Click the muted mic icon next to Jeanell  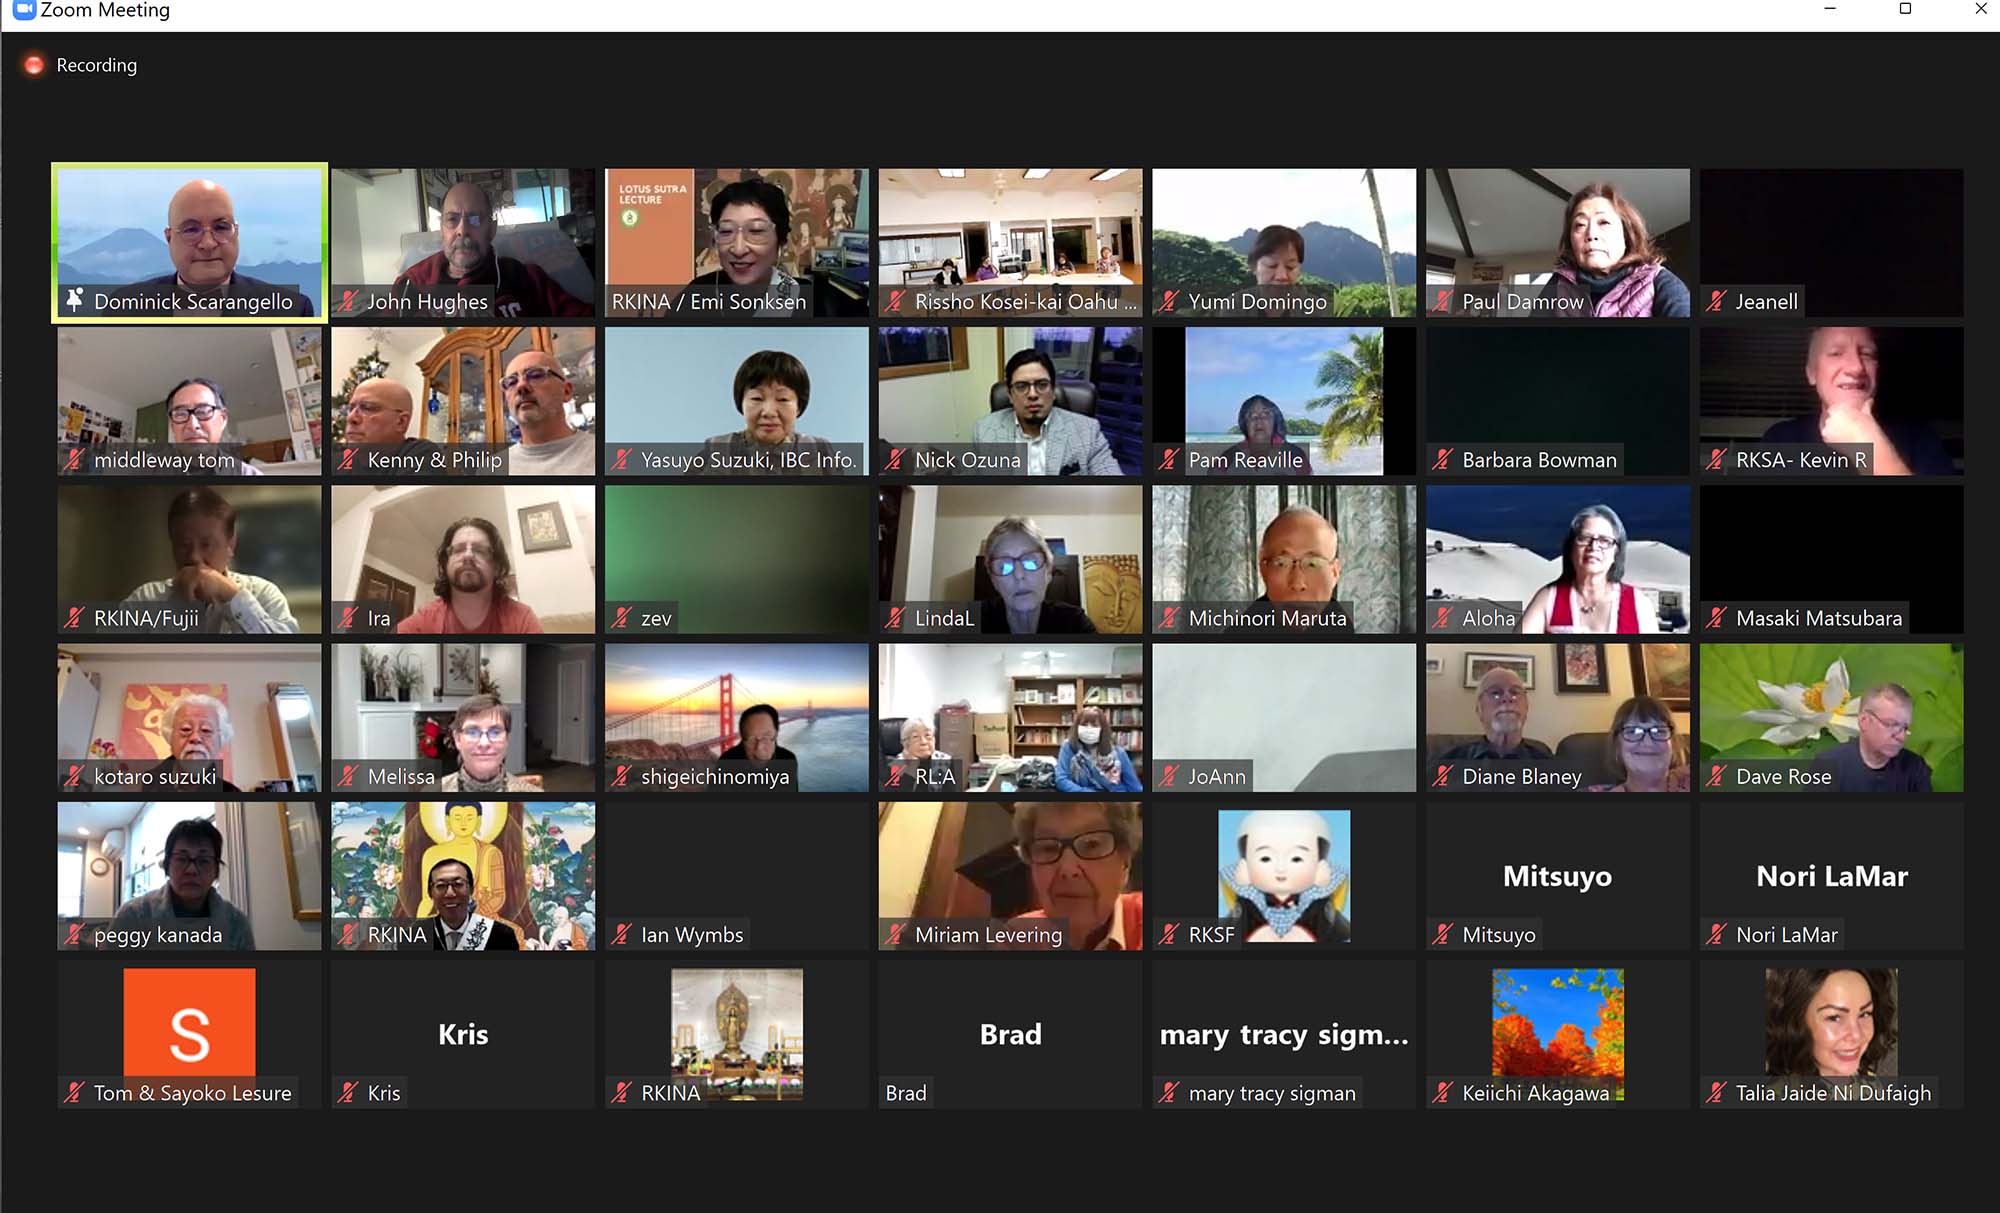pos(1716,301)
